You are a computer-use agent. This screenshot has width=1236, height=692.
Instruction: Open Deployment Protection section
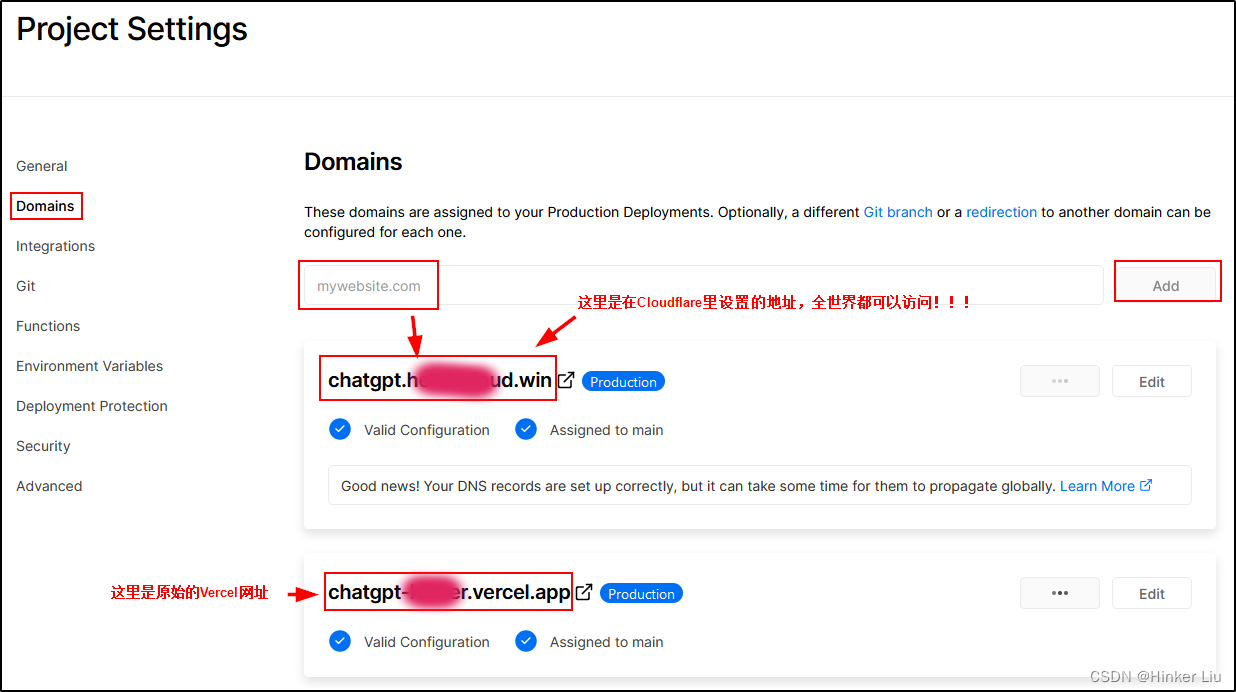point(92,406)
